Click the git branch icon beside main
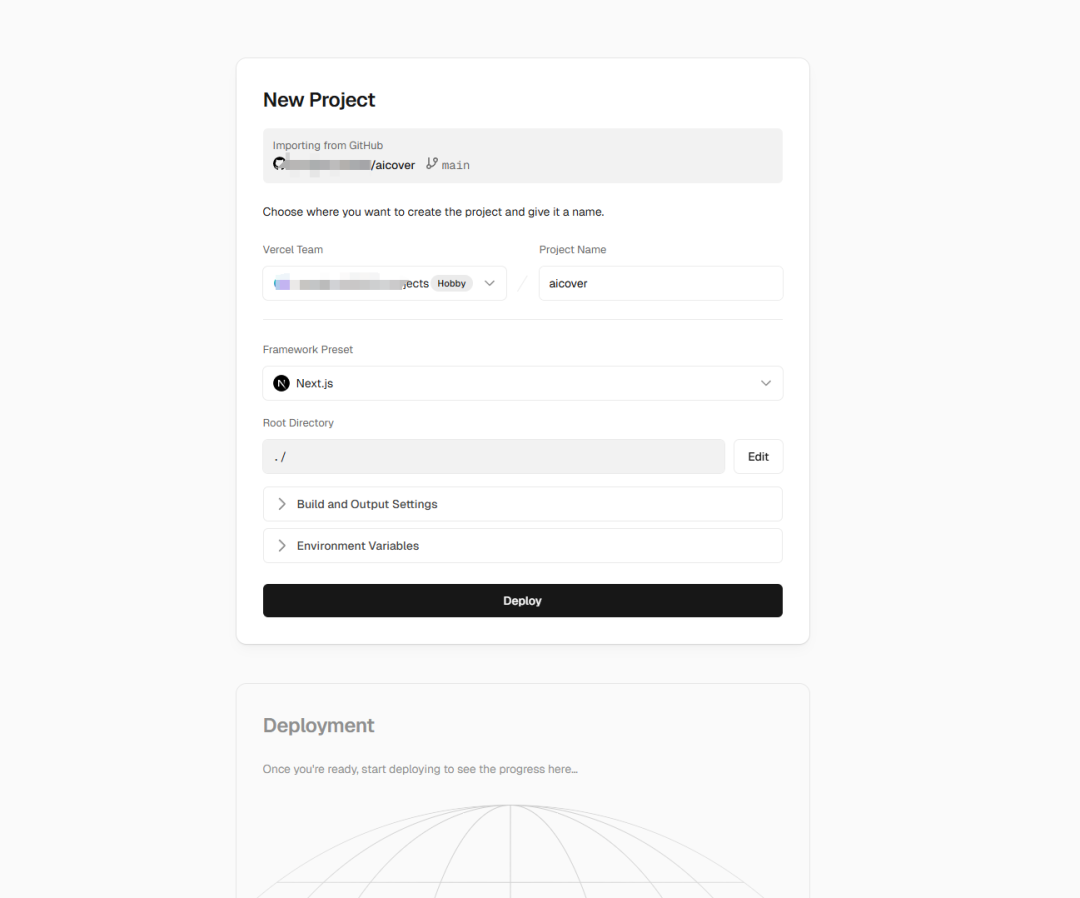Viewport: 1080px width, 898px height. (x=432, y=164)
